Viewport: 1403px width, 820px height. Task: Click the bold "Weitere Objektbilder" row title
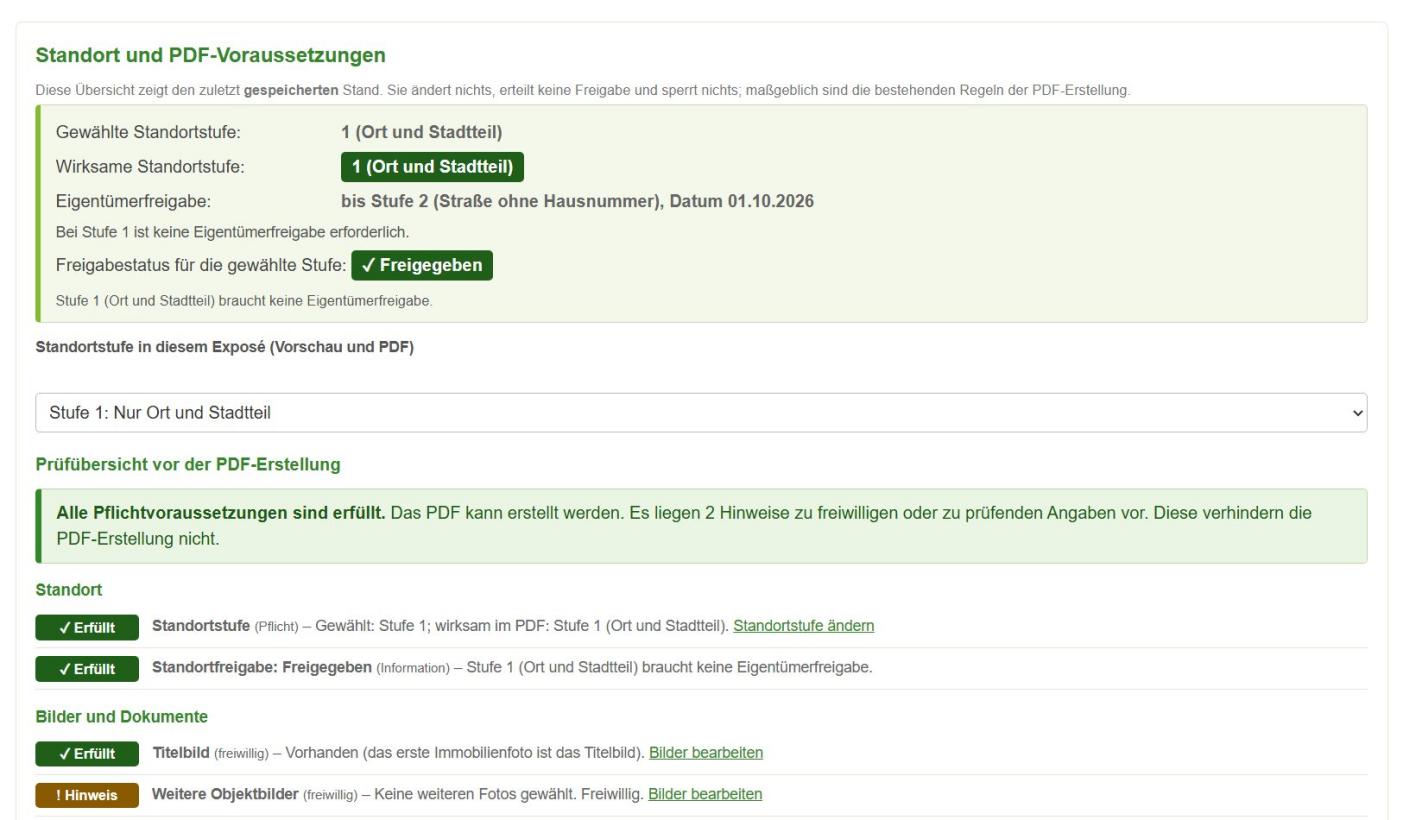(x=225, y=794)
